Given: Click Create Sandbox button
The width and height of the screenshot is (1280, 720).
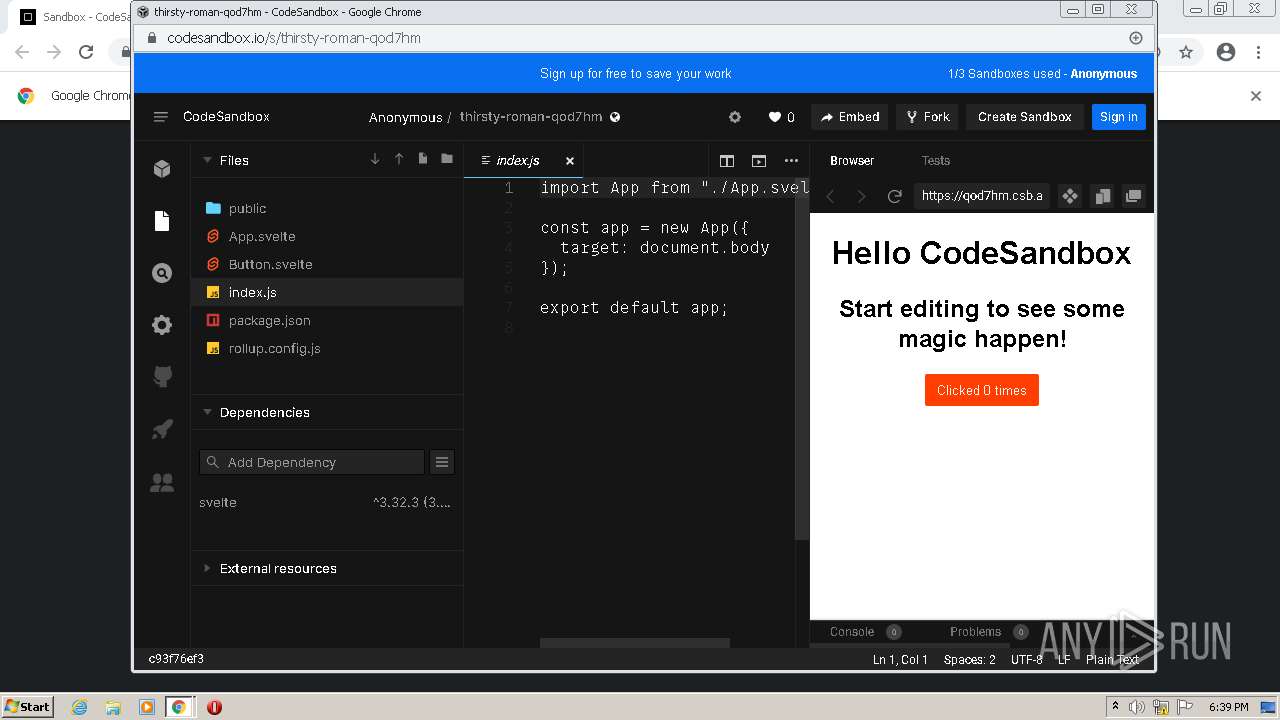Looking at the screenshot, I should pyautogui.click(x=1025, y=117).
